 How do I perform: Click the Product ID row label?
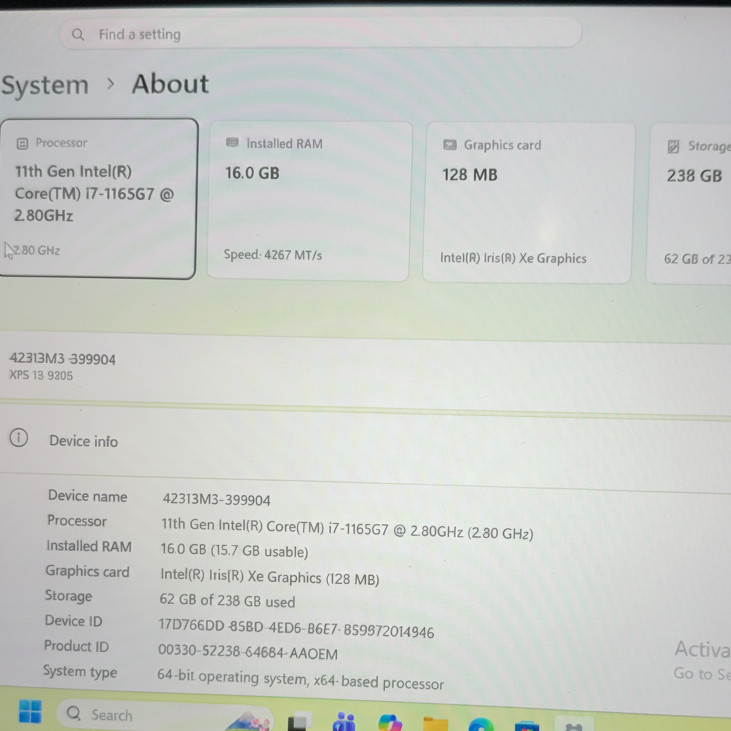pyautogui.click(x=76, y=646)
